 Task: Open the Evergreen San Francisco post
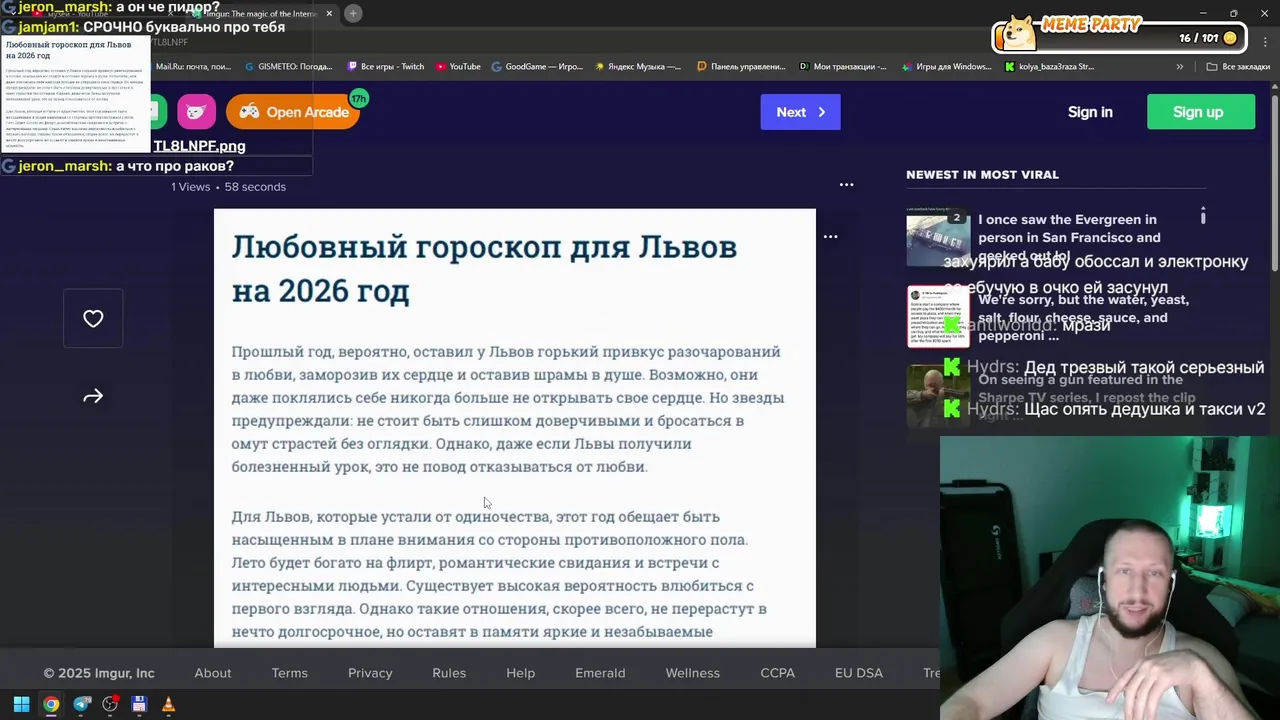1069,237
